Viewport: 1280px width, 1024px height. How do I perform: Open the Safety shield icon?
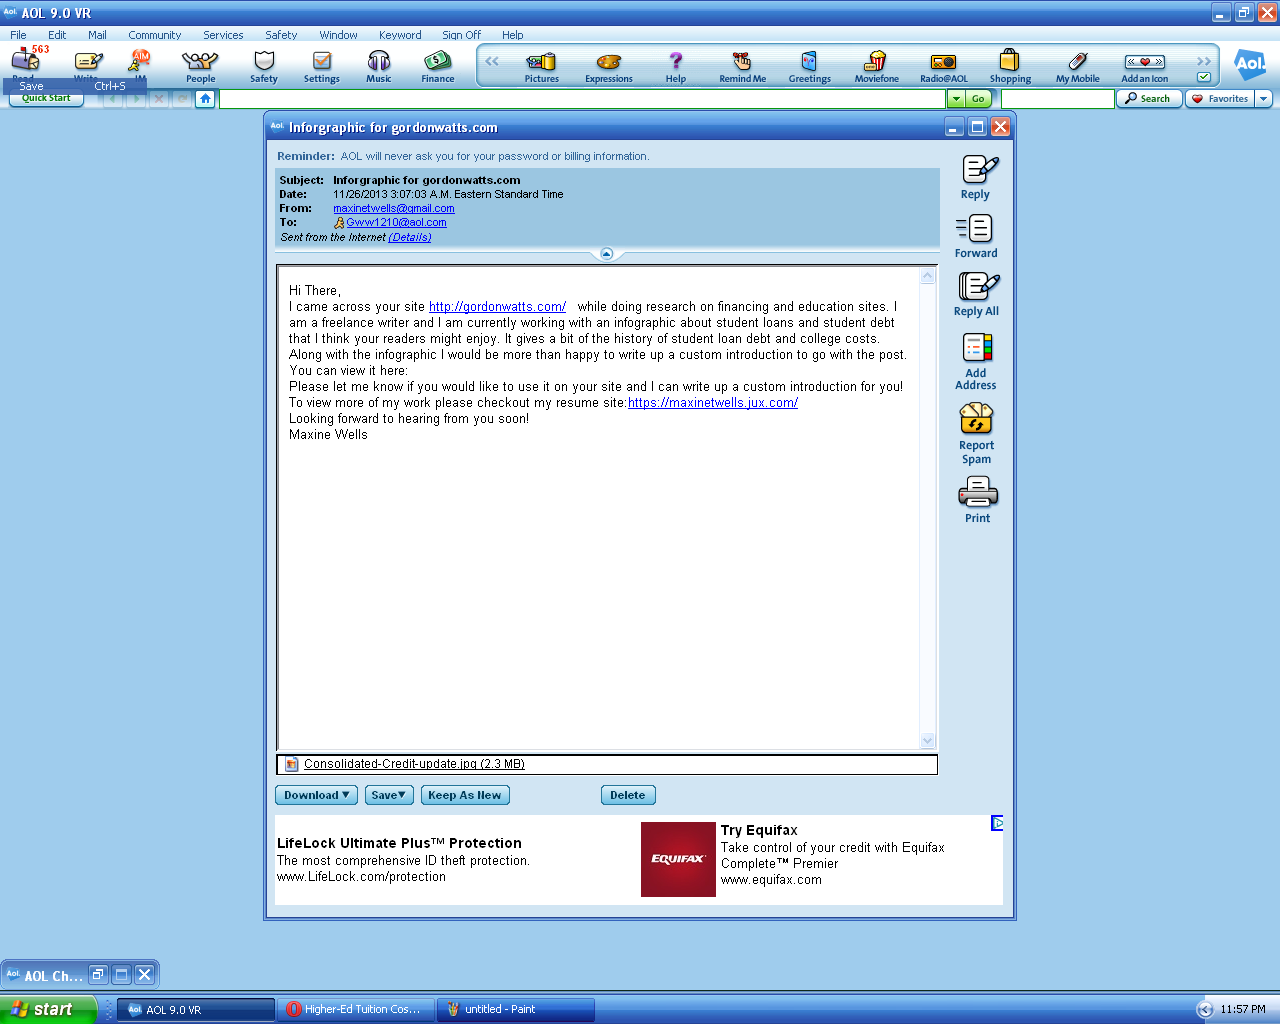[x=264, y=66]
